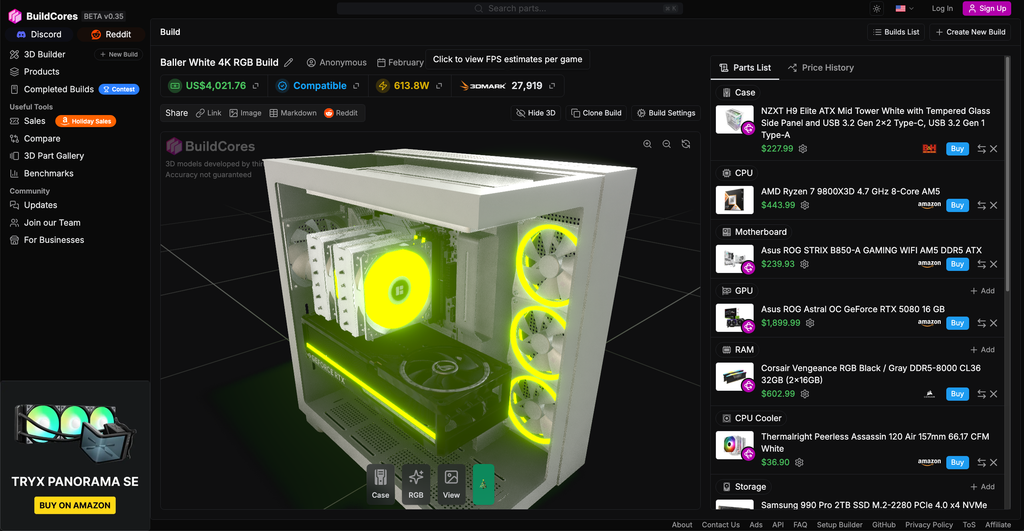Remove the Thermalright Peerless Assassin cooler
This screenshot has height=531, width=1024.
coord(993,462)
